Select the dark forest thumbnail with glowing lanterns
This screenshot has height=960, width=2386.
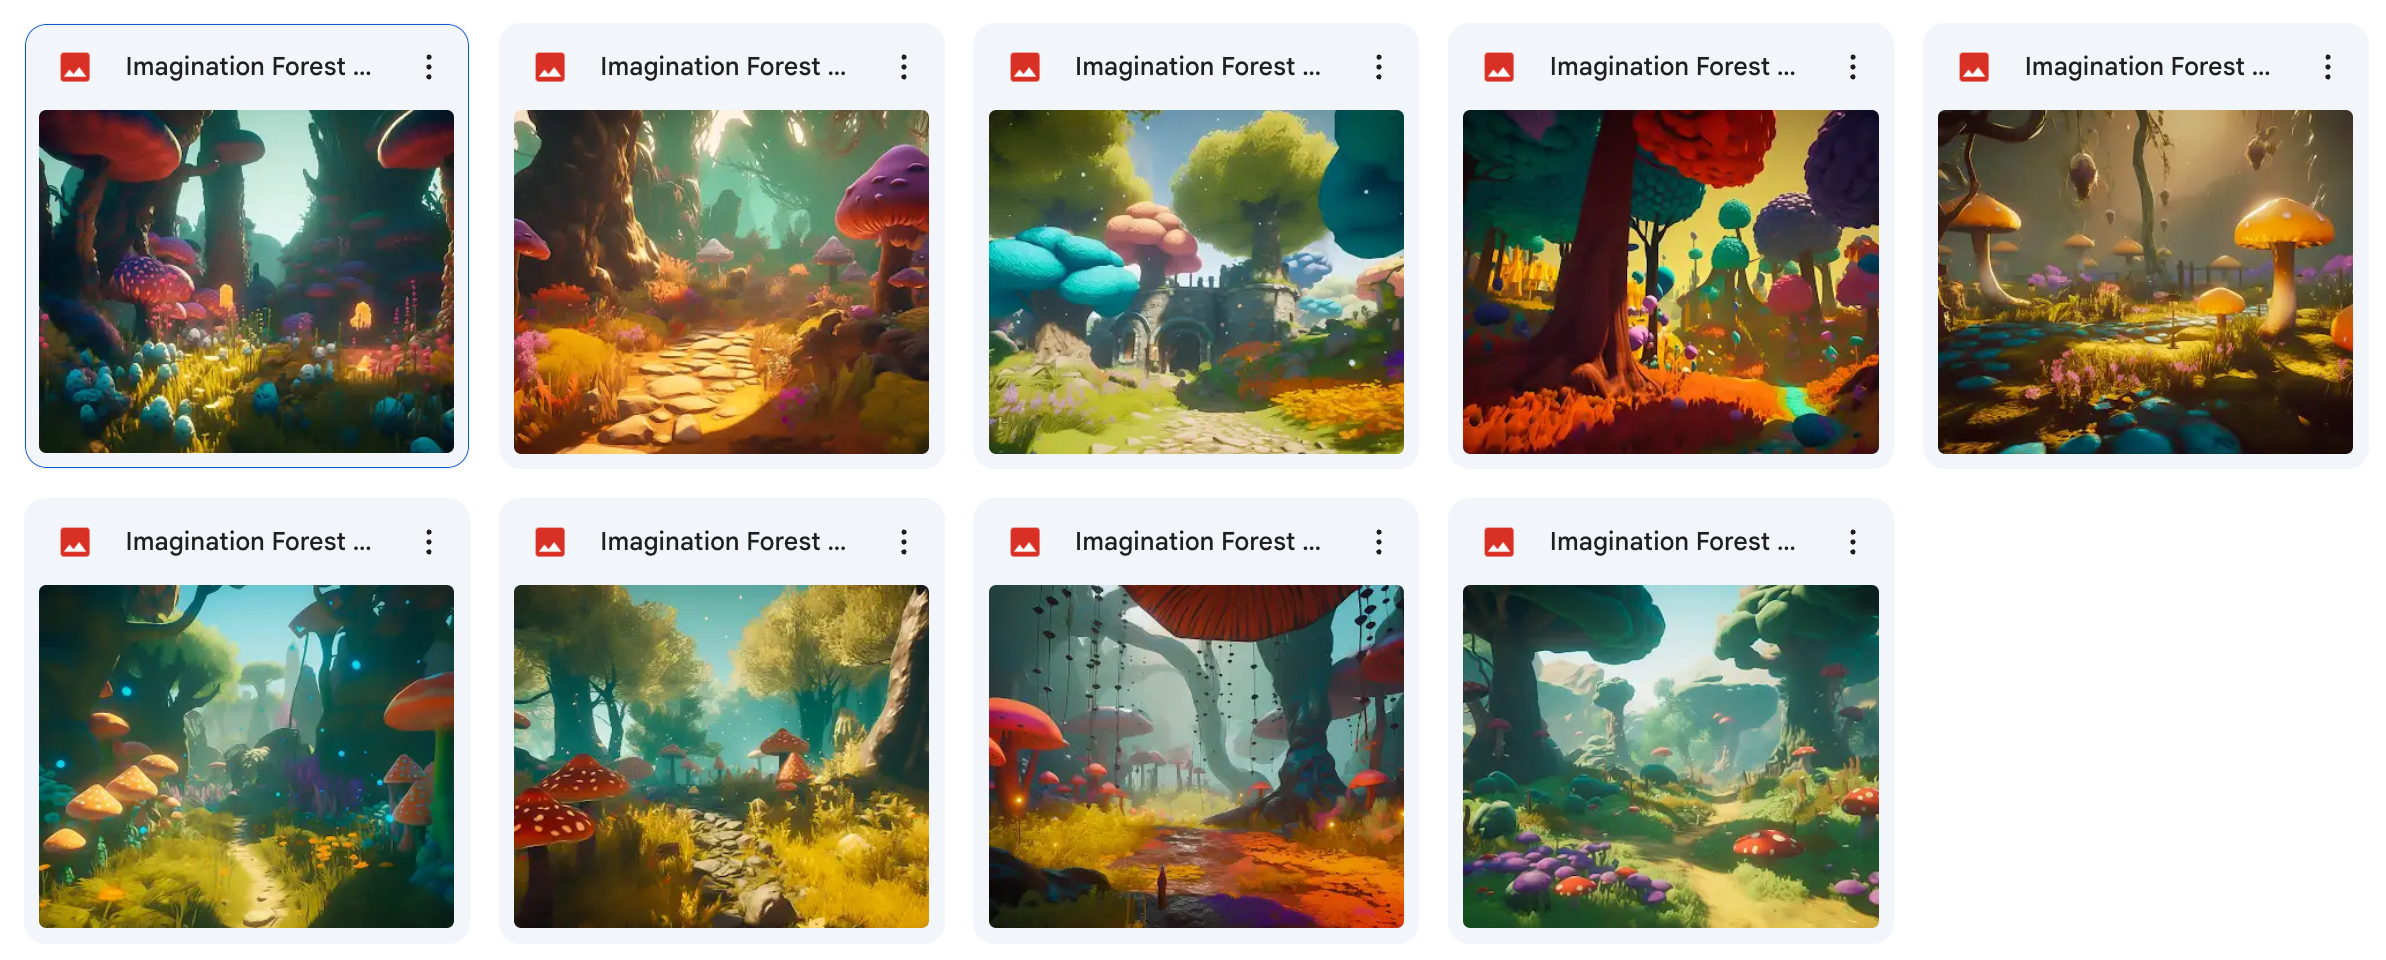pyautogui.click(x=246, y=281)
